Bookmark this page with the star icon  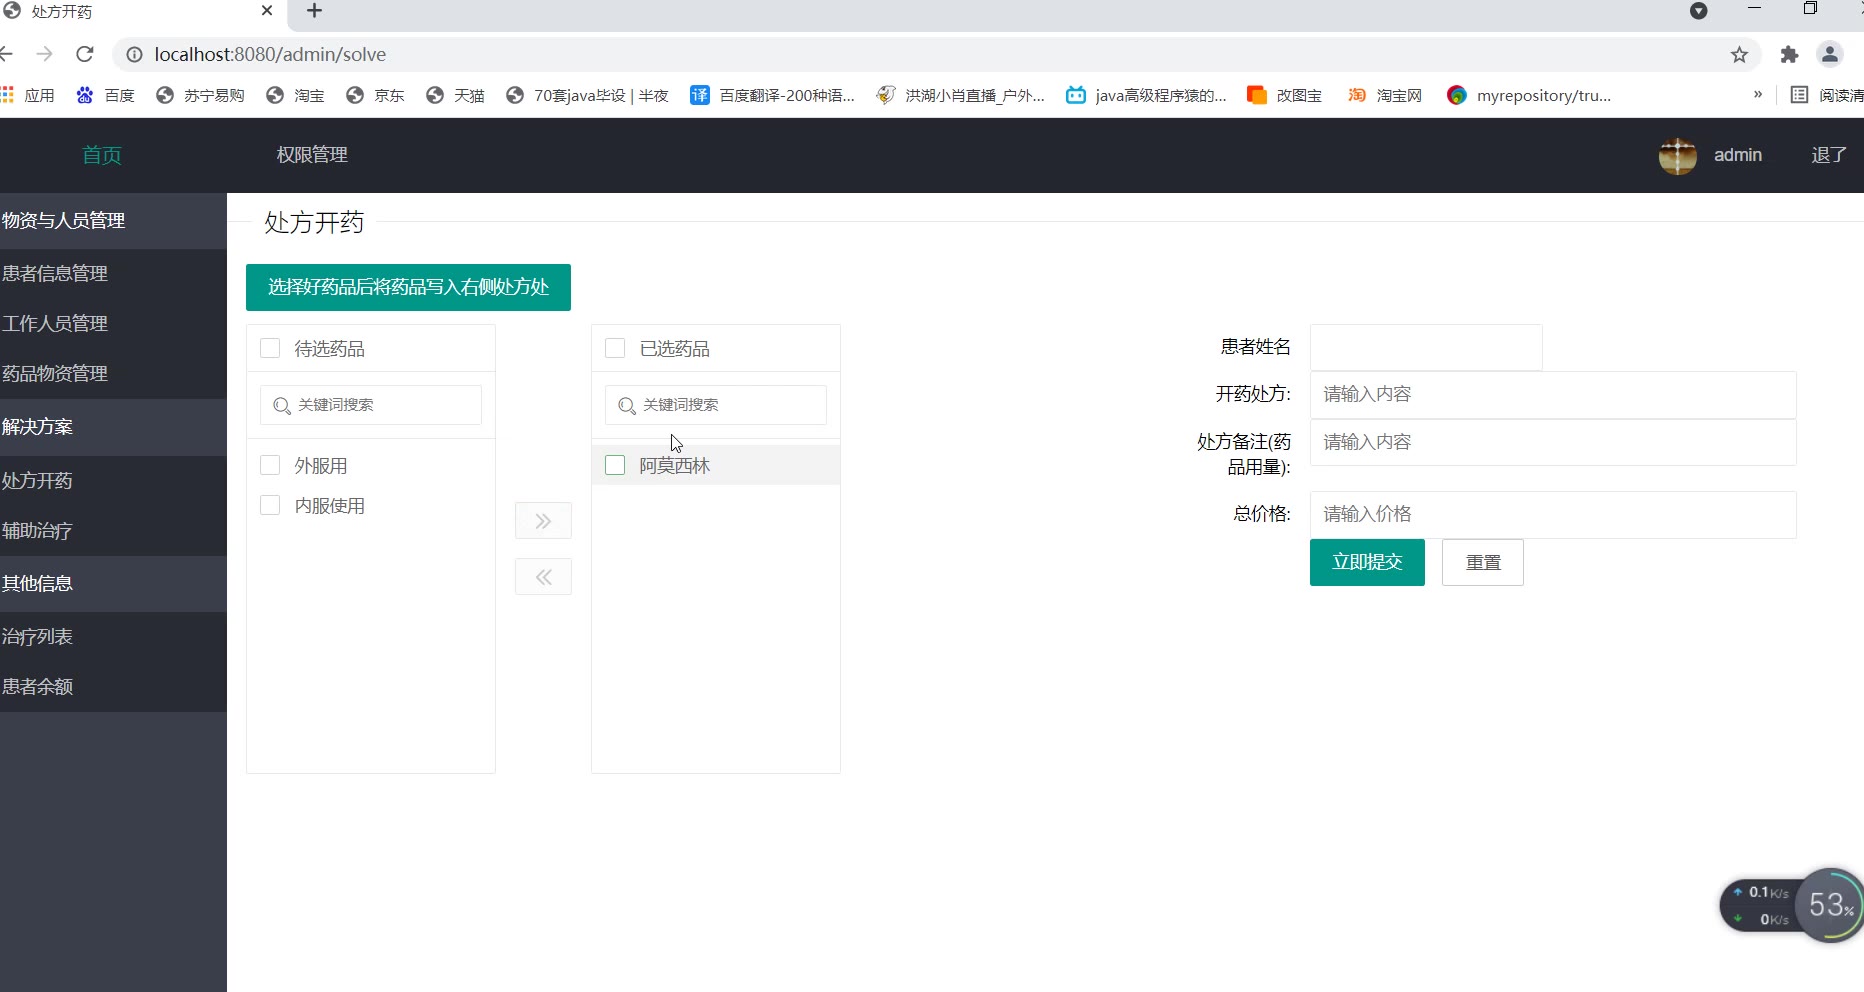[1740, 55]
